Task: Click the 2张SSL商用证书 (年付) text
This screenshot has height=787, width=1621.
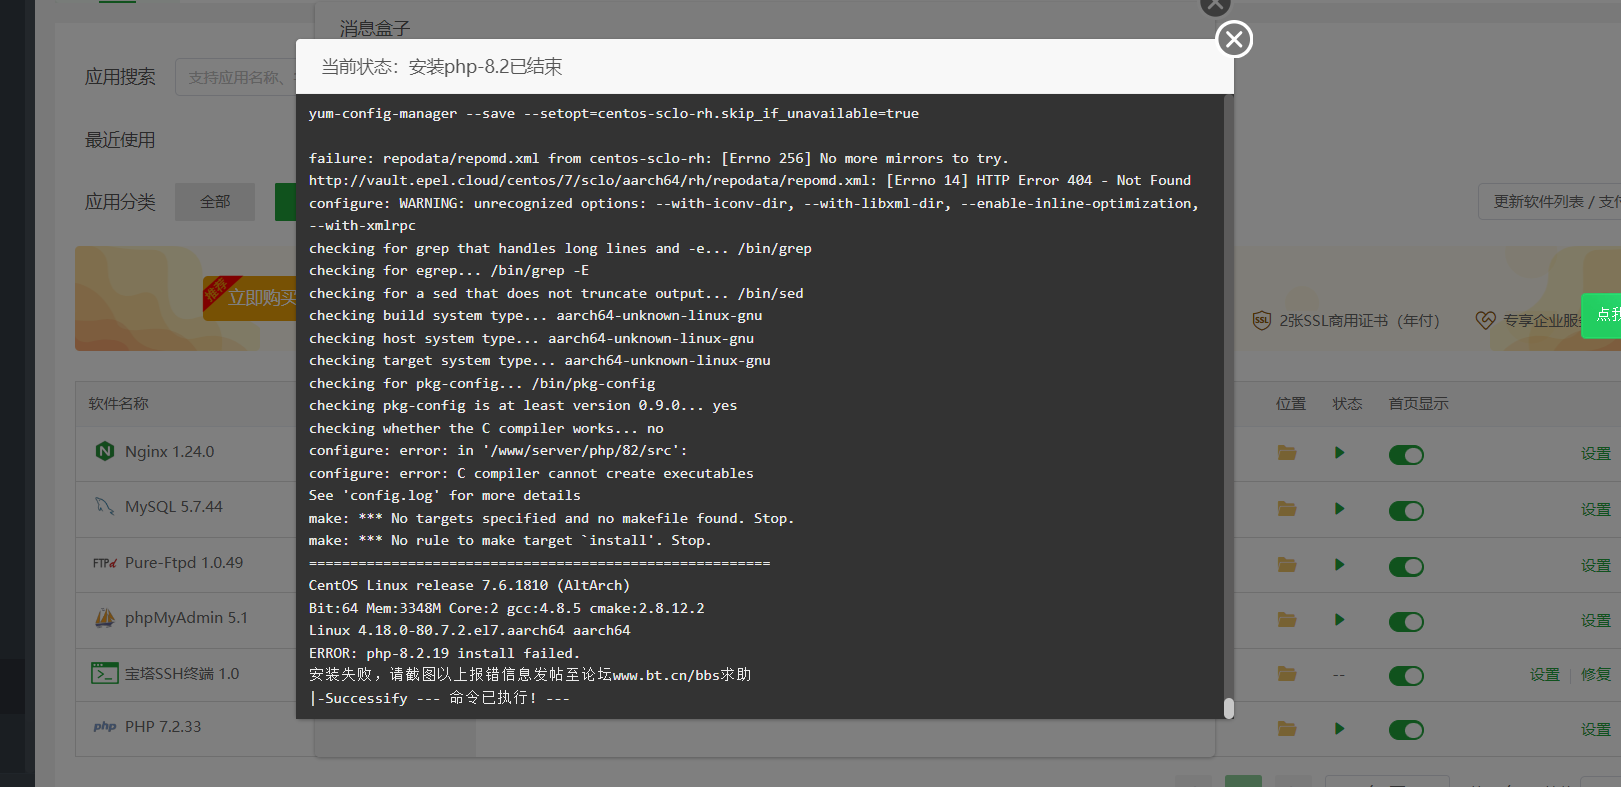Action: [1360, 321]
